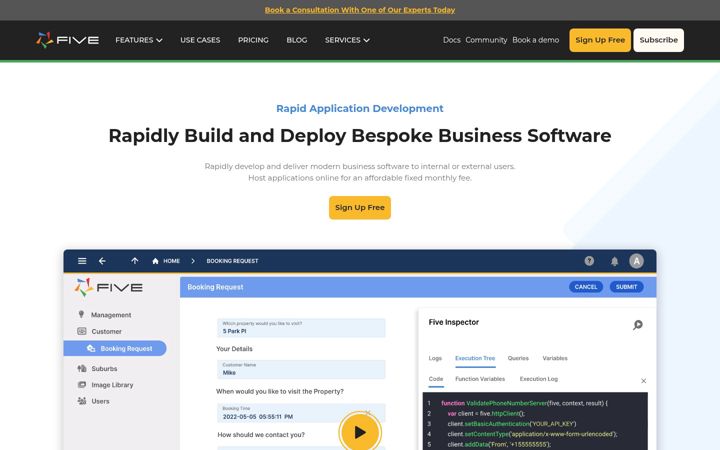
Task: Open the Use Cases menu item
Action: 200,40
